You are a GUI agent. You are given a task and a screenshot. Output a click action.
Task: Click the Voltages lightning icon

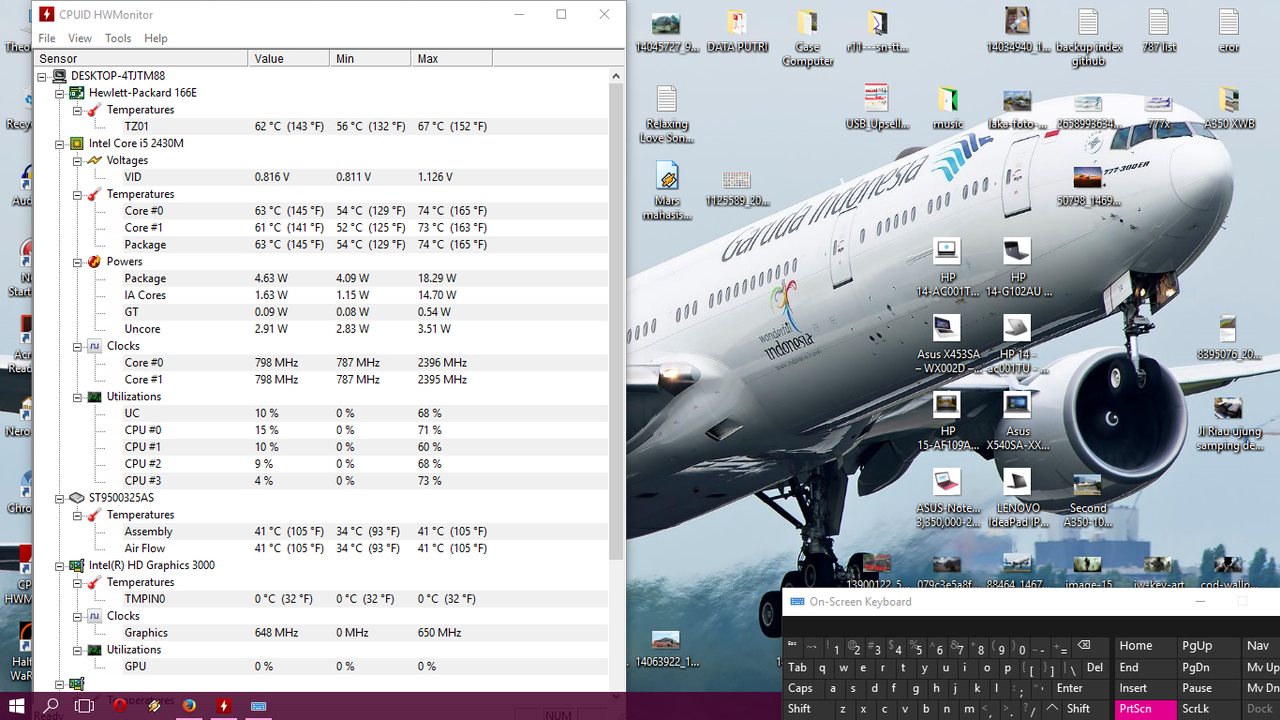click(x=95, y=160)
